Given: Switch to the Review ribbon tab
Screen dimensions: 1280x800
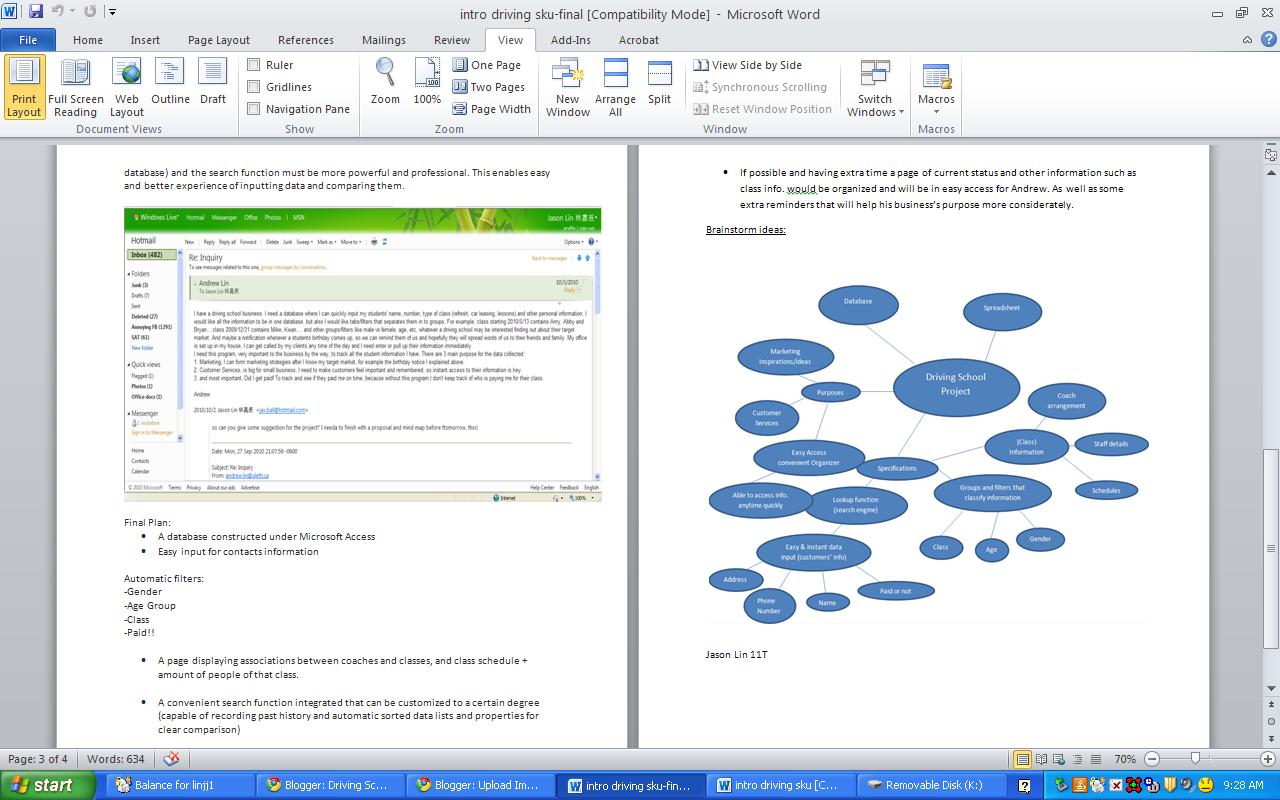Looking at the screenshot, I should click(451, 40).
